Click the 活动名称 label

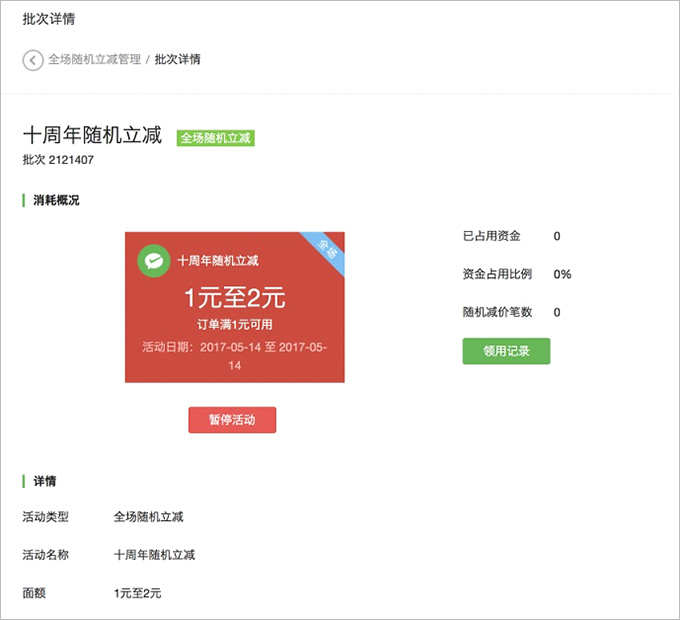pyautogui.click(x=46, y=555)
